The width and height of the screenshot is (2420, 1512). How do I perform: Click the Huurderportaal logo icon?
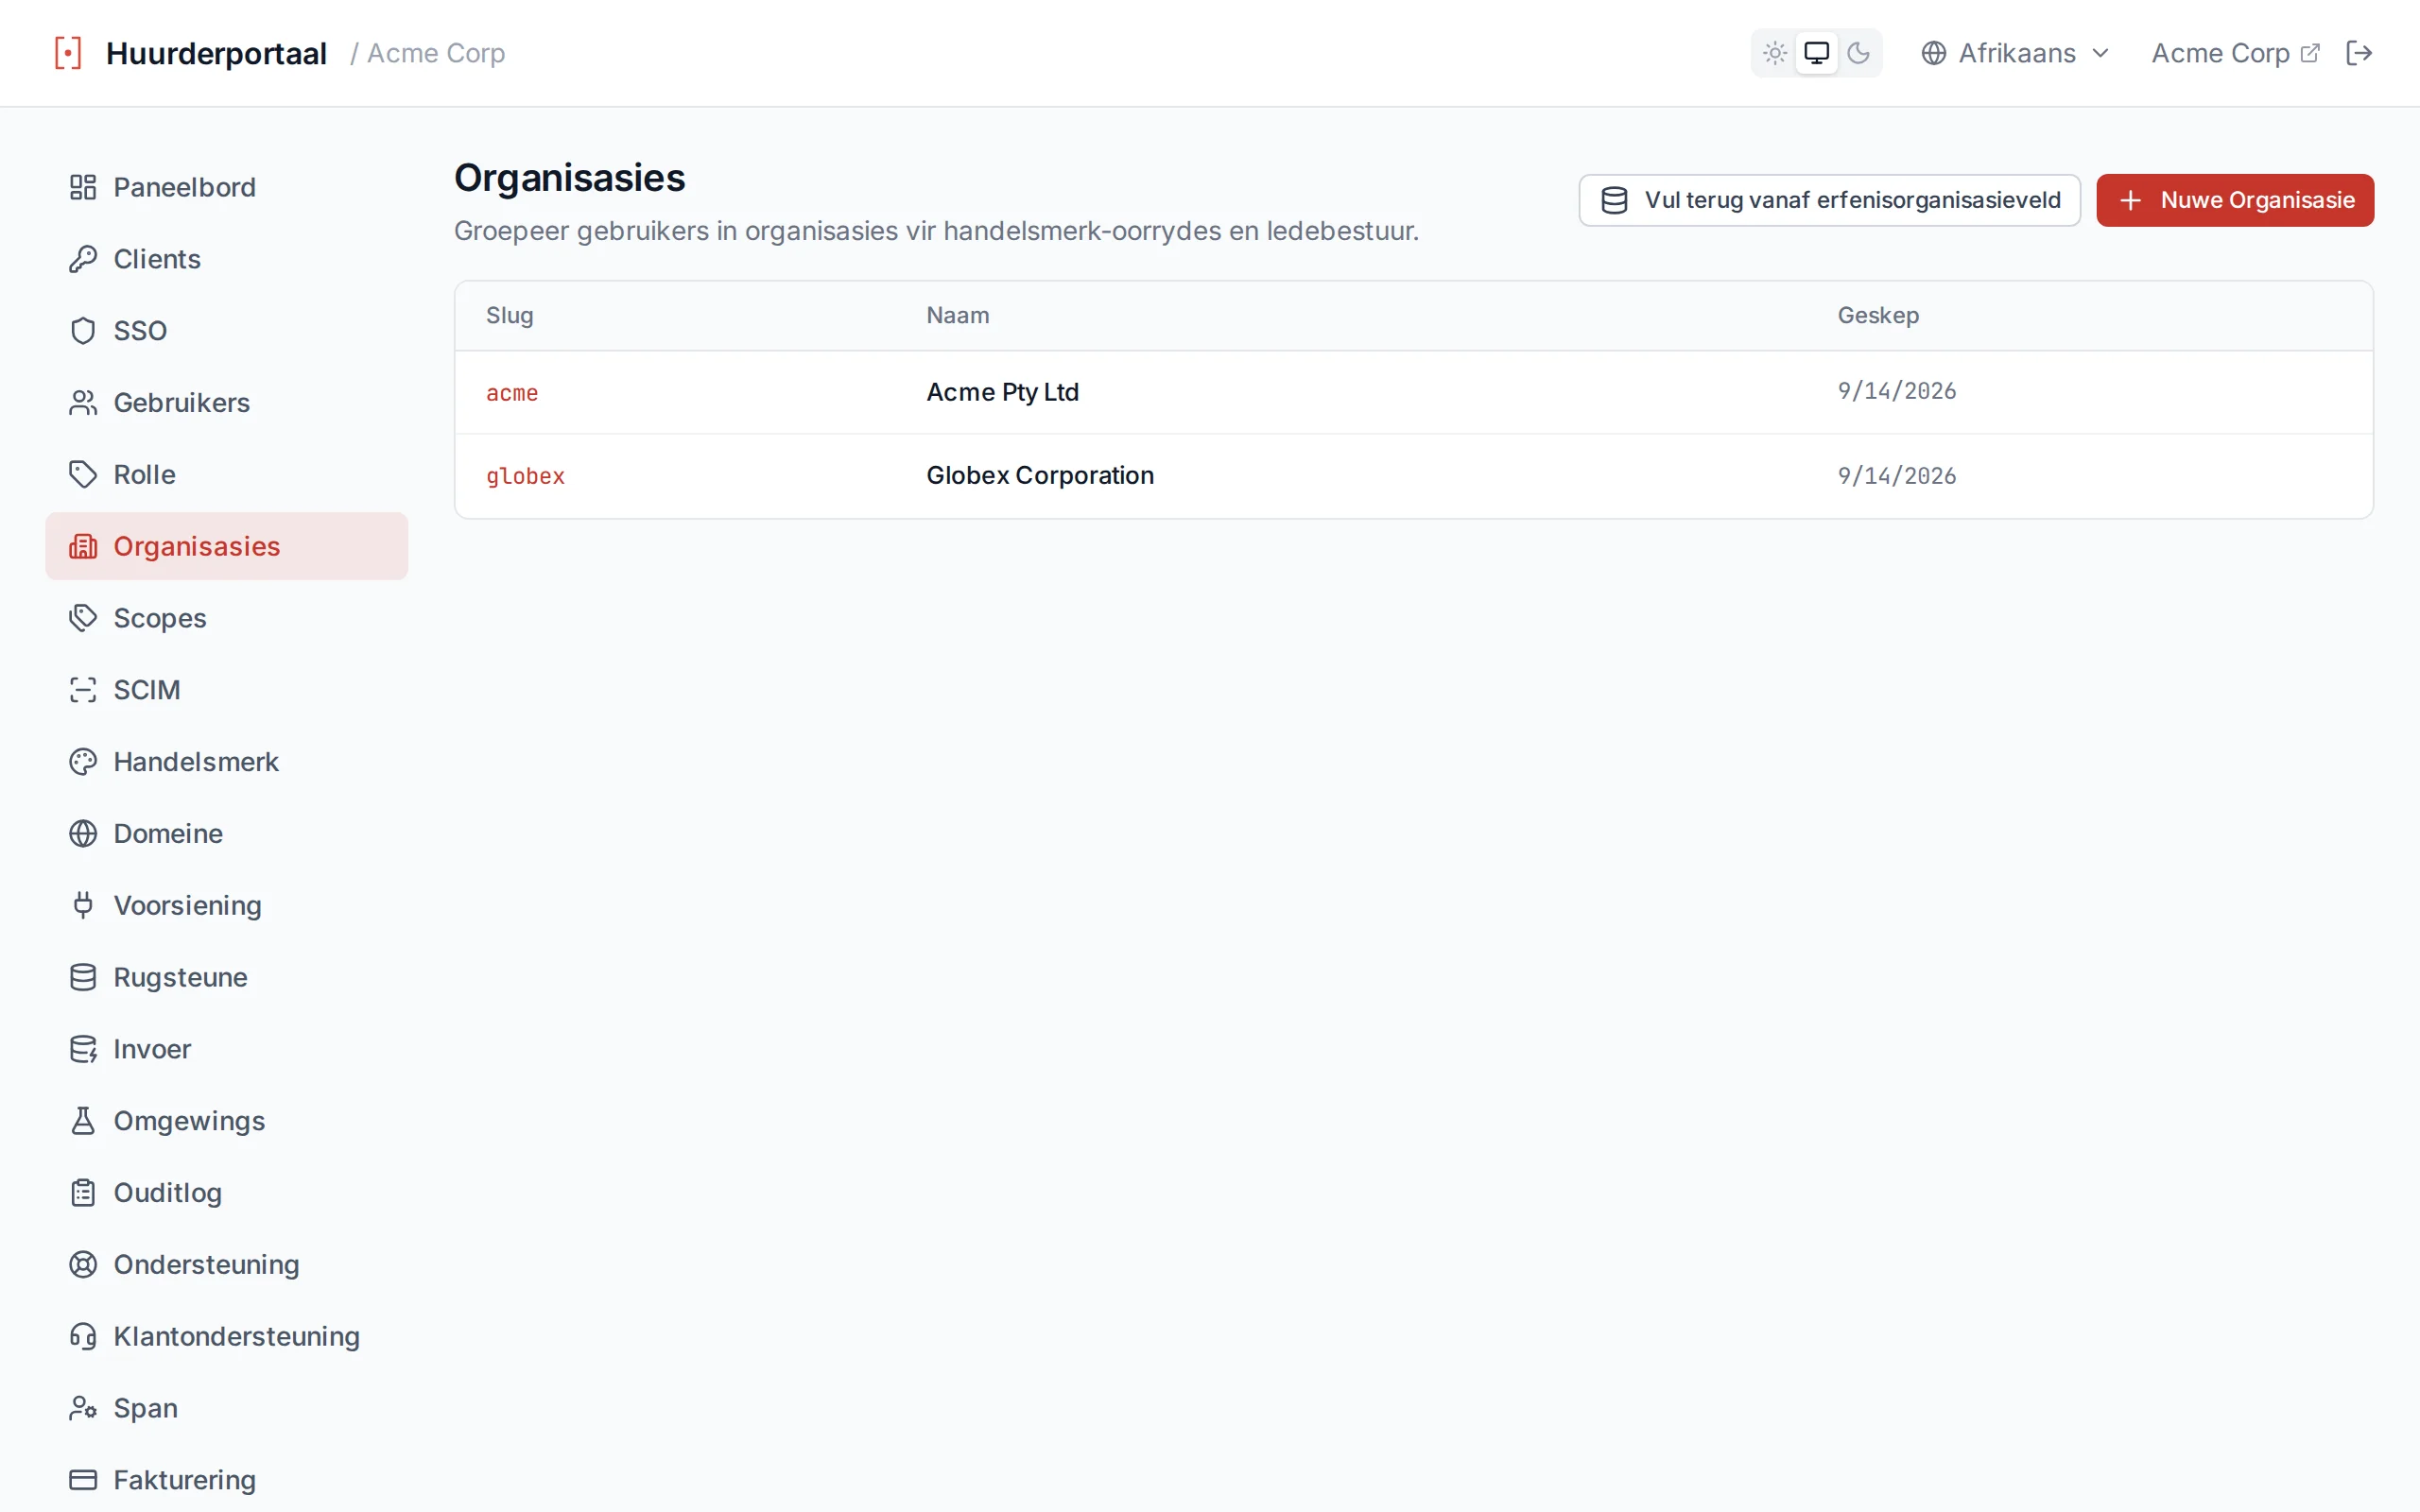[68, 53]
